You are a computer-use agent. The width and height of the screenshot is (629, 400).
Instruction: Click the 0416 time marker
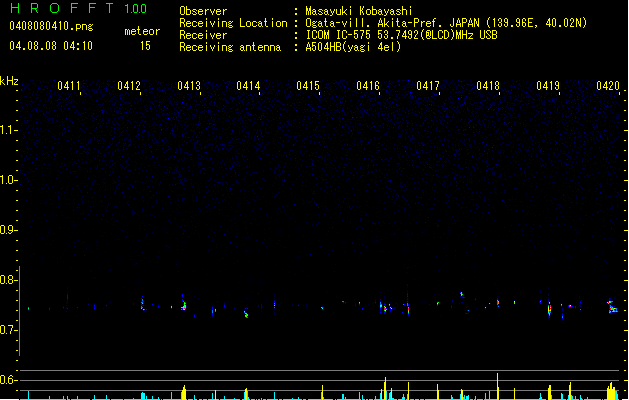368,86
